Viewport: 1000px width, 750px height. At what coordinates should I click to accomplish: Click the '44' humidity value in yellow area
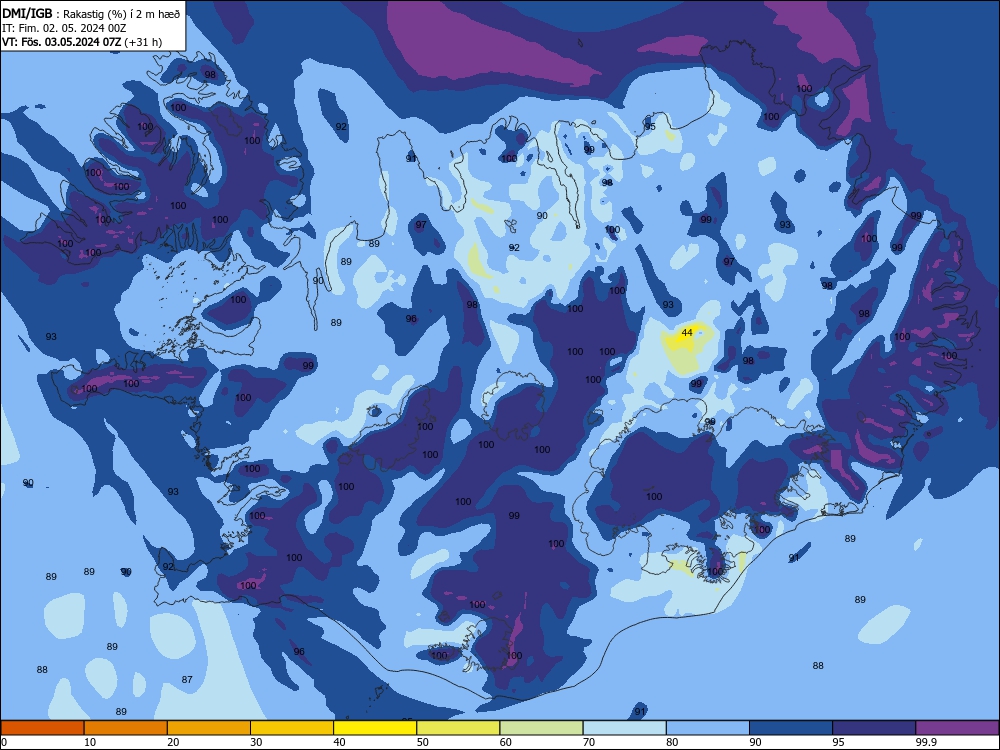[687, 333]
